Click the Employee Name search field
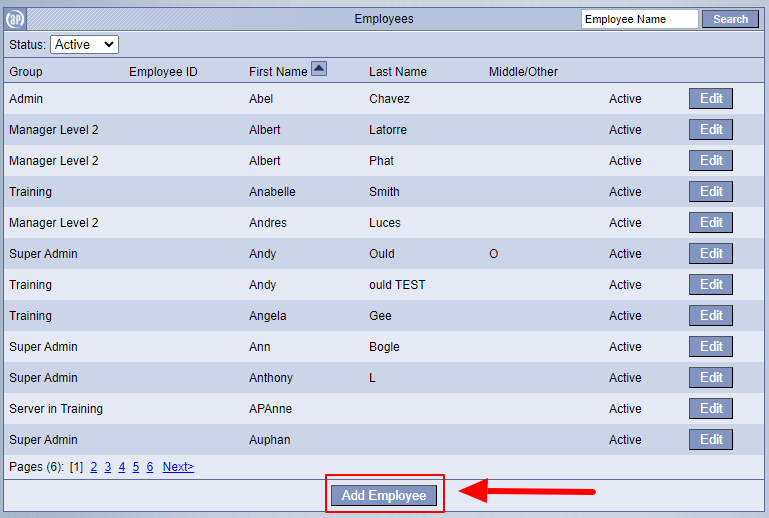The height and width of the screenshot is (518, 769). 640,19
